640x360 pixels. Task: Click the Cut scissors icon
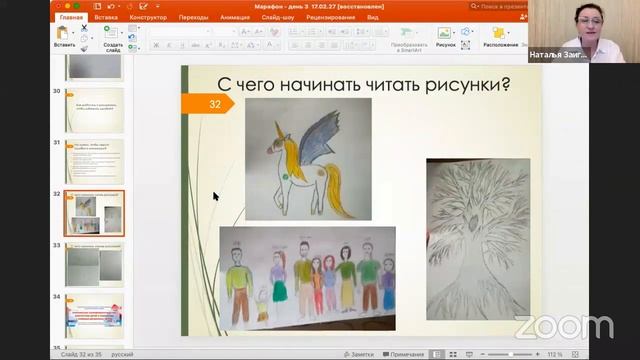(x=84, y=28)
